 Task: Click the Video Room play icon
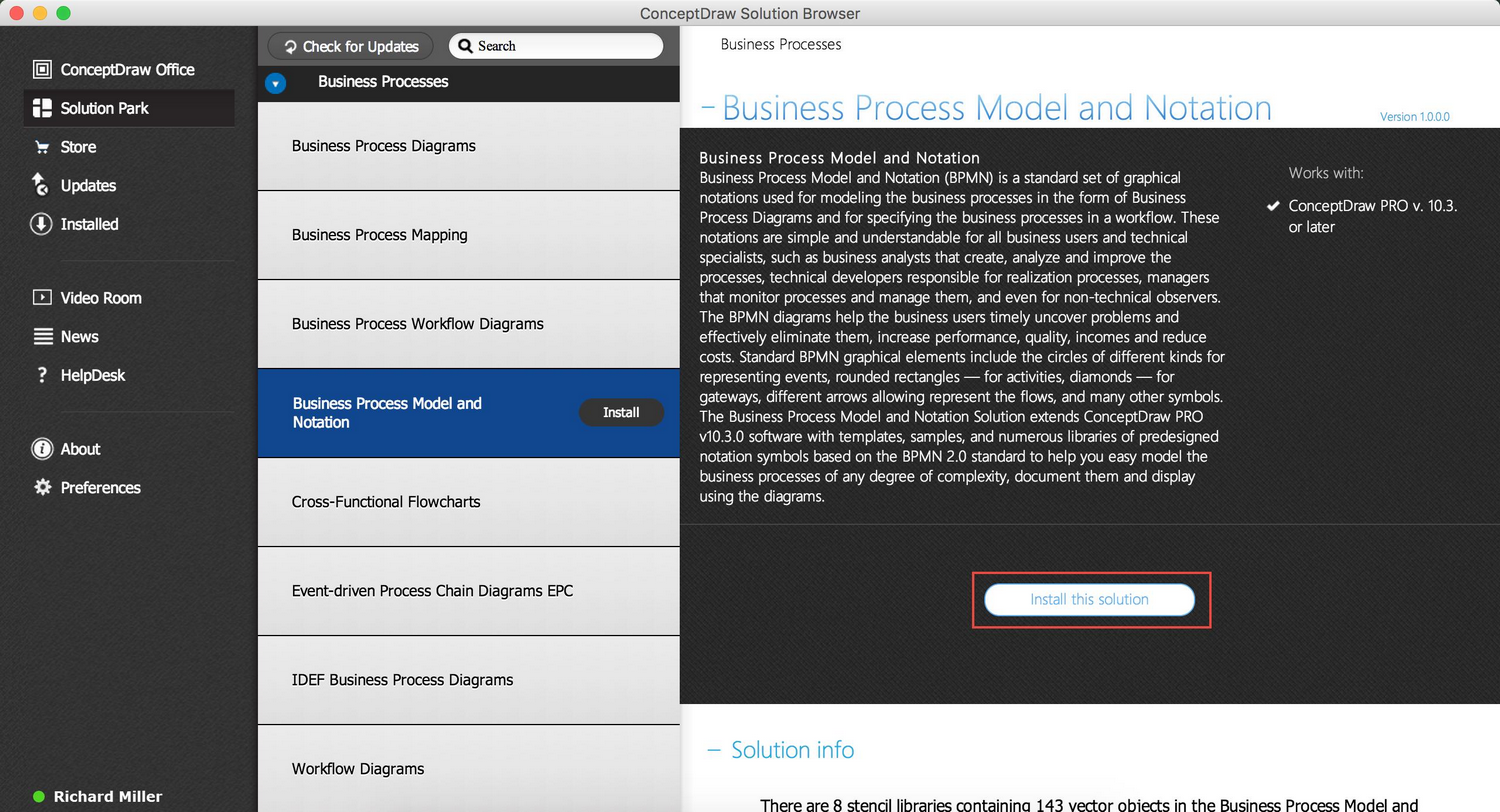pos(42,298)
